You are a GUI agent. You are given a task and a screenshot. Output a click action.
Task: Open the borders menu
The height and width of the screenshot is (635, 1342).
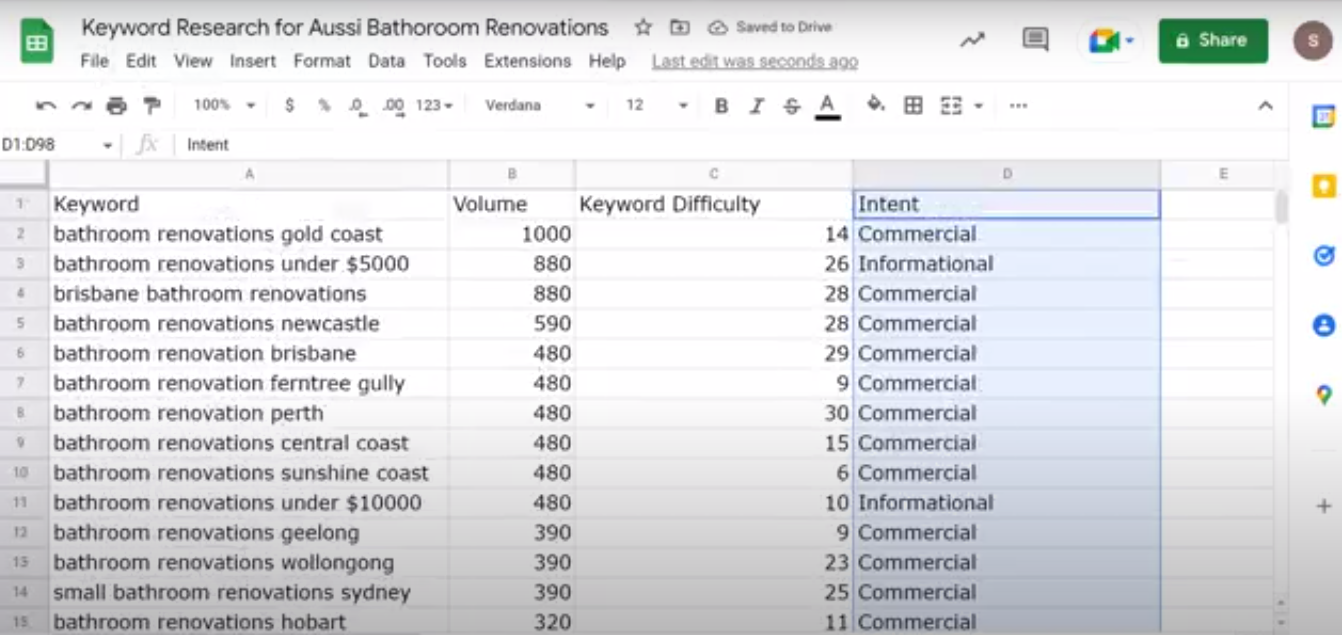(913, 104)
